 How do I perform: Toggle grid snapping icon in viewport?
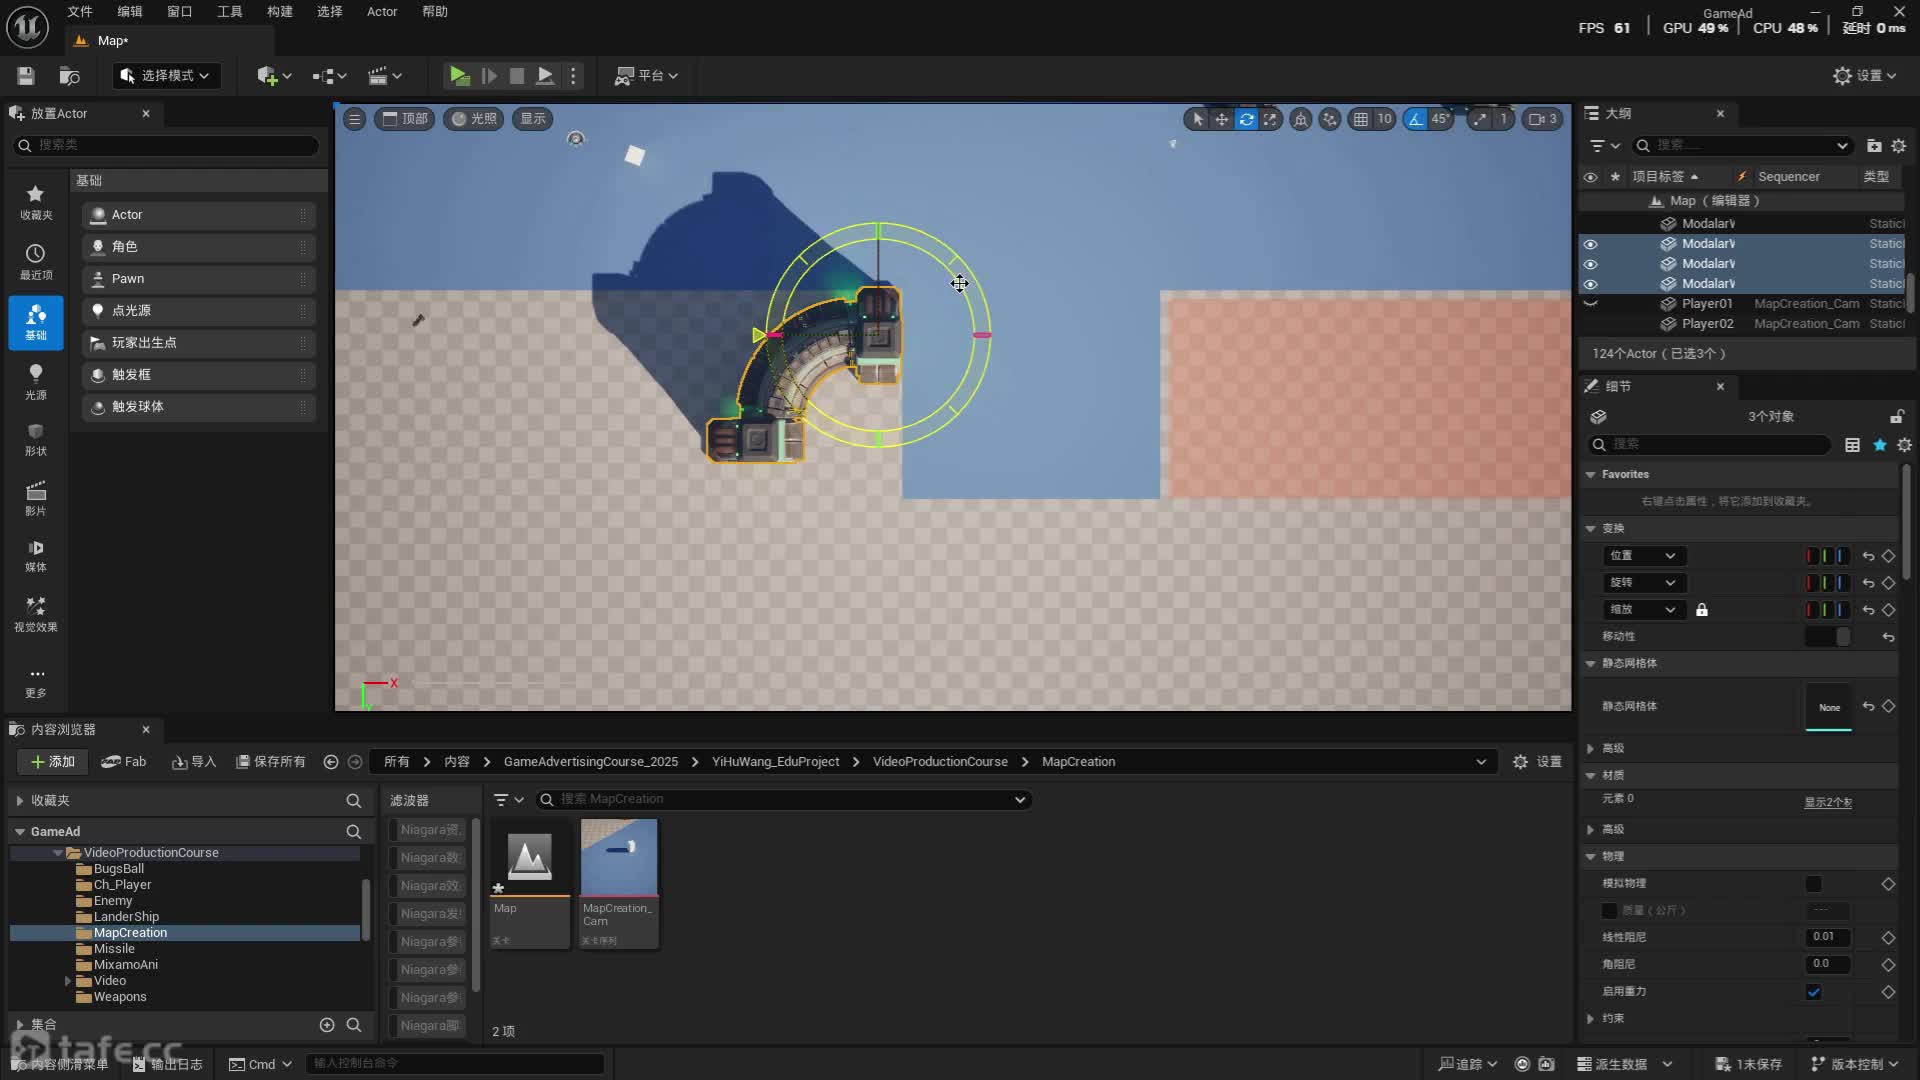pos(1360,119)
